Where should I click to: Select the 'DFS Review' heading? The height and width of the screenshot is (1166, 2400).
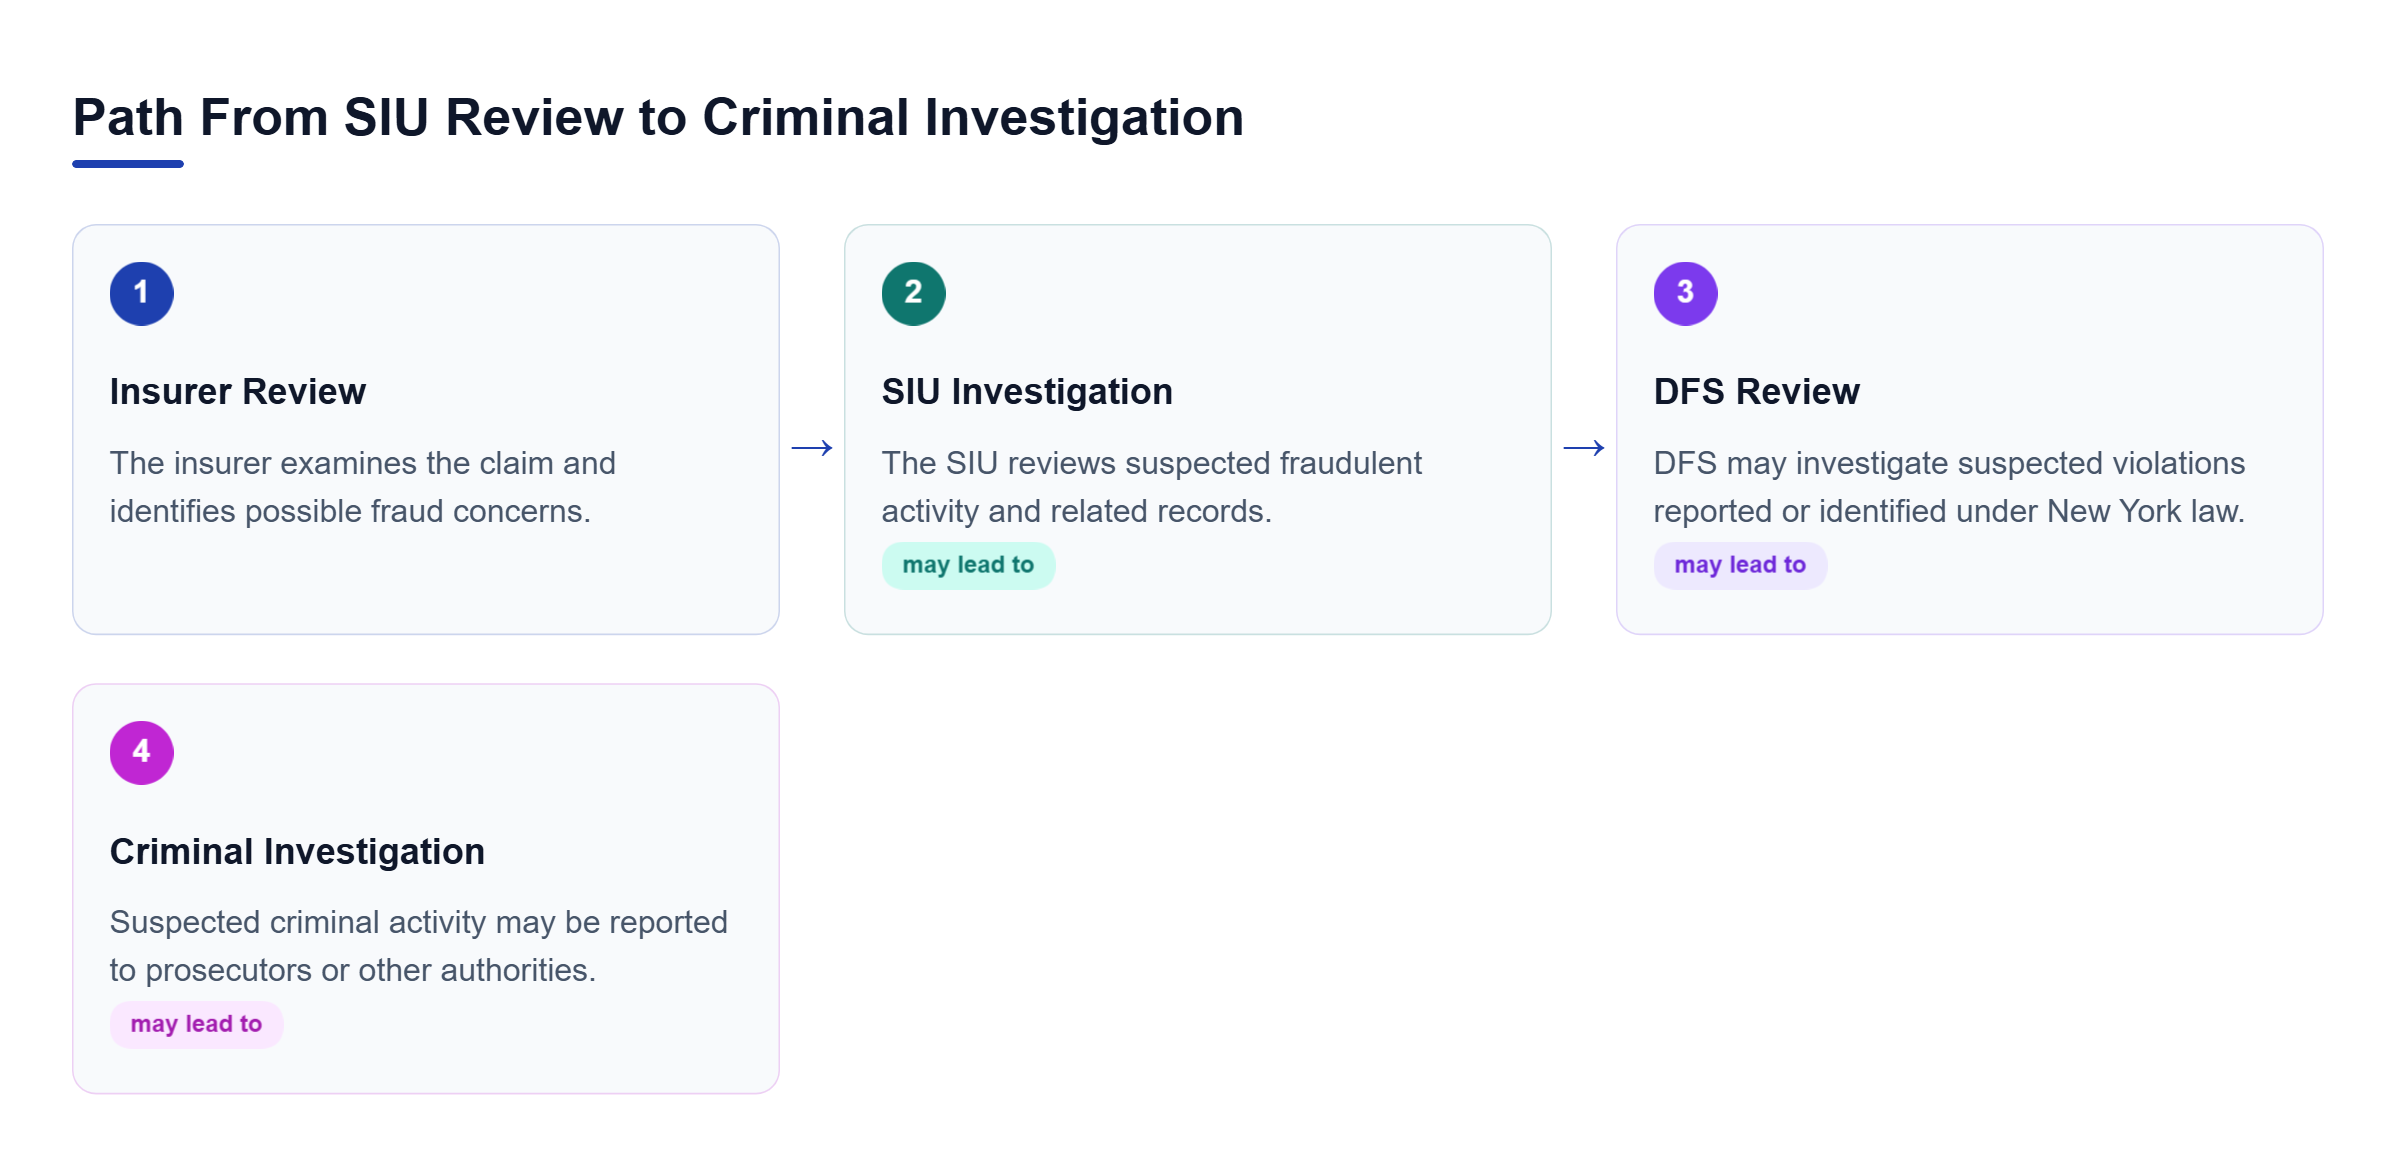1757,391
